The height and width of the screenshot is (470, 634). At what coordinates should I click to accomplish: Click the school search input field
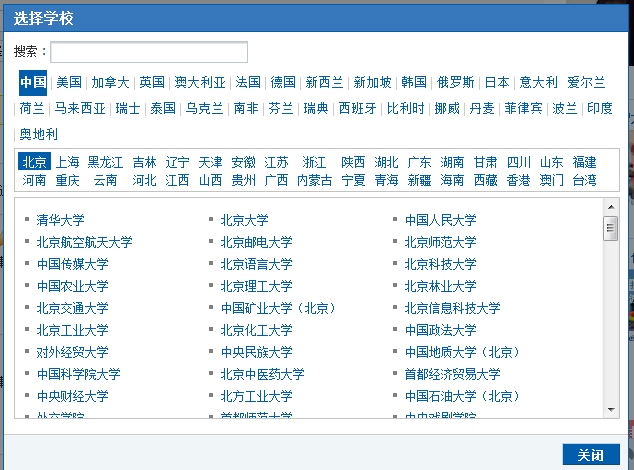pyautogui.click(x=149, y=52)
